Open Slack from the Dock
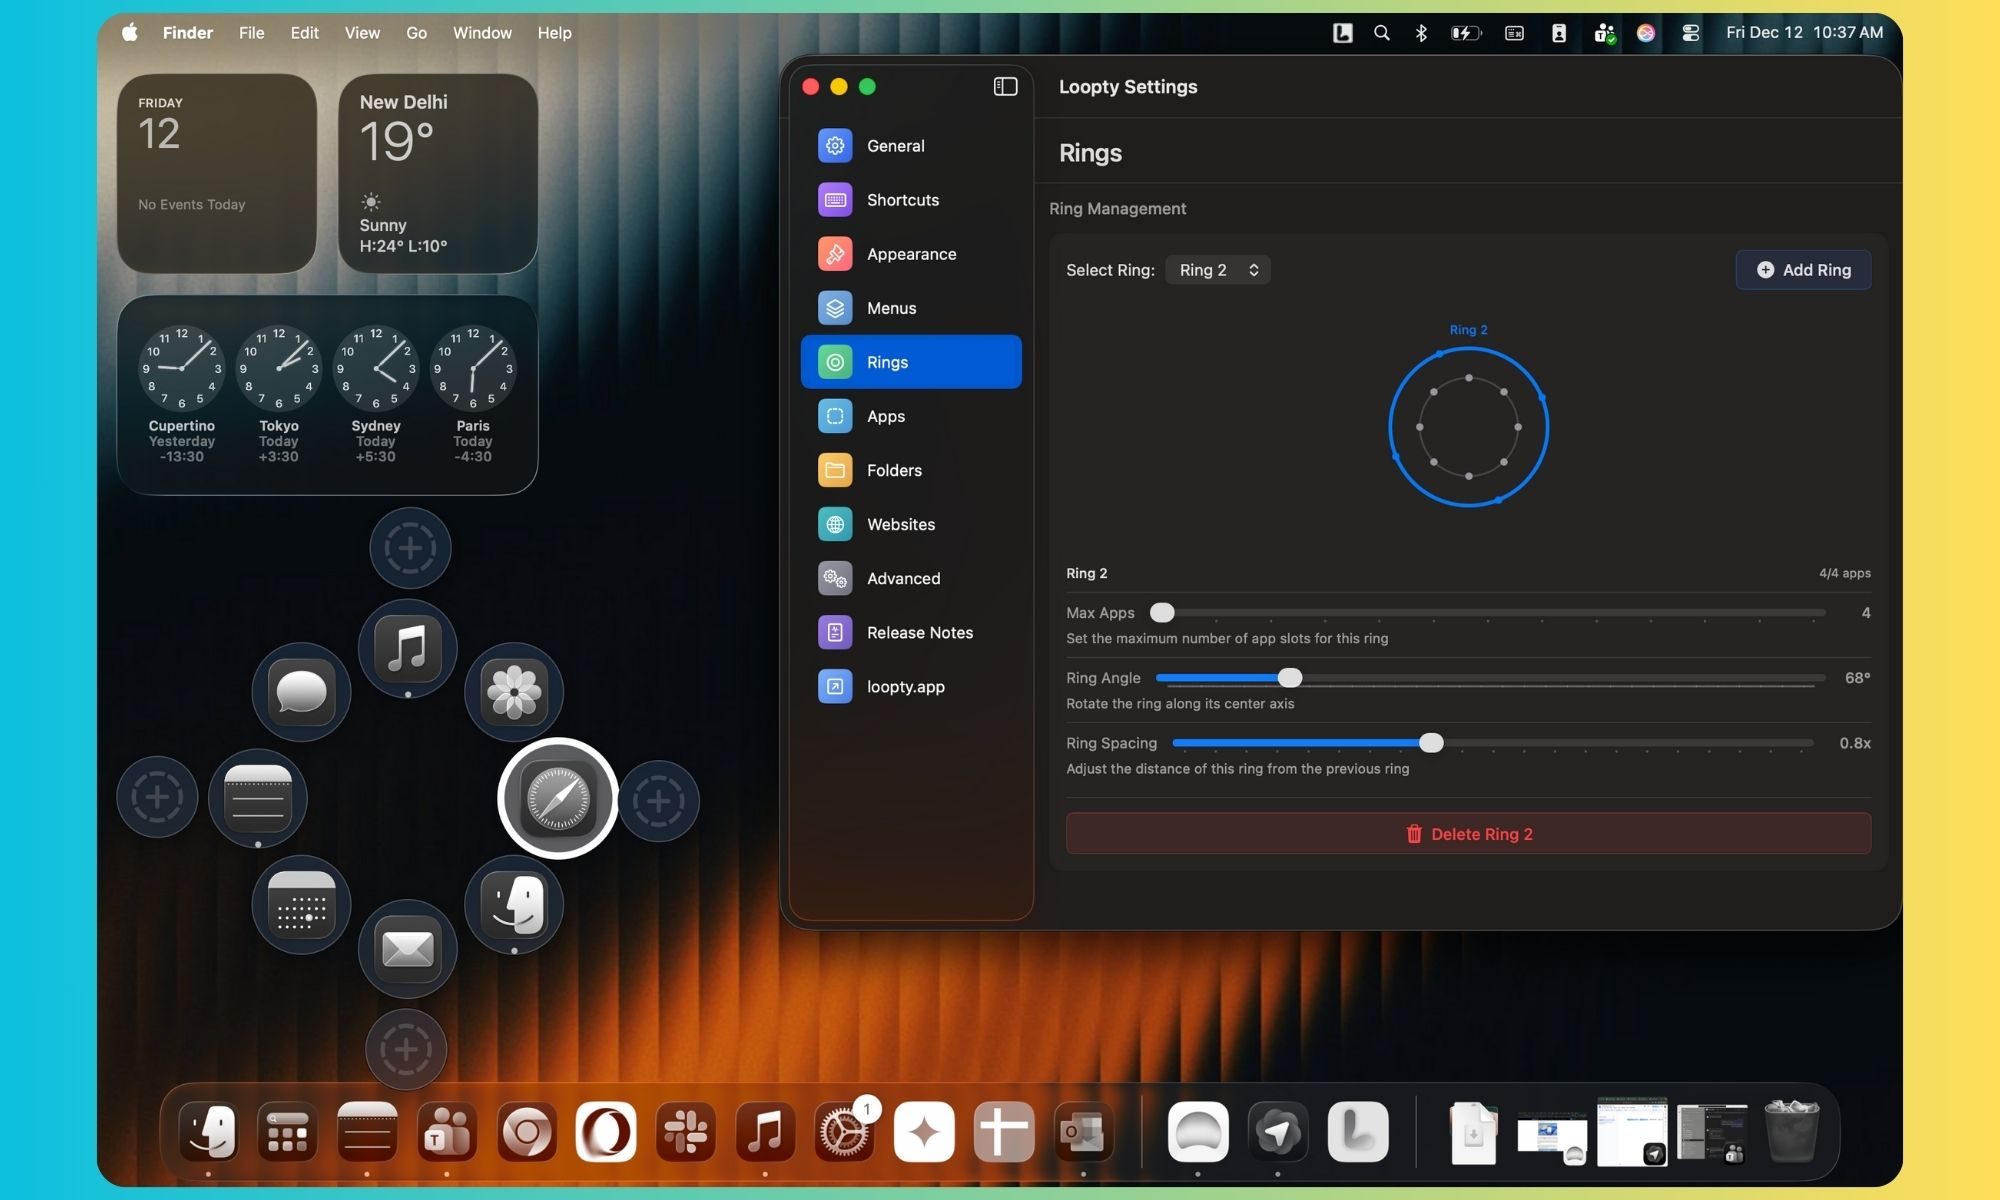 [x=686, y=1131]
